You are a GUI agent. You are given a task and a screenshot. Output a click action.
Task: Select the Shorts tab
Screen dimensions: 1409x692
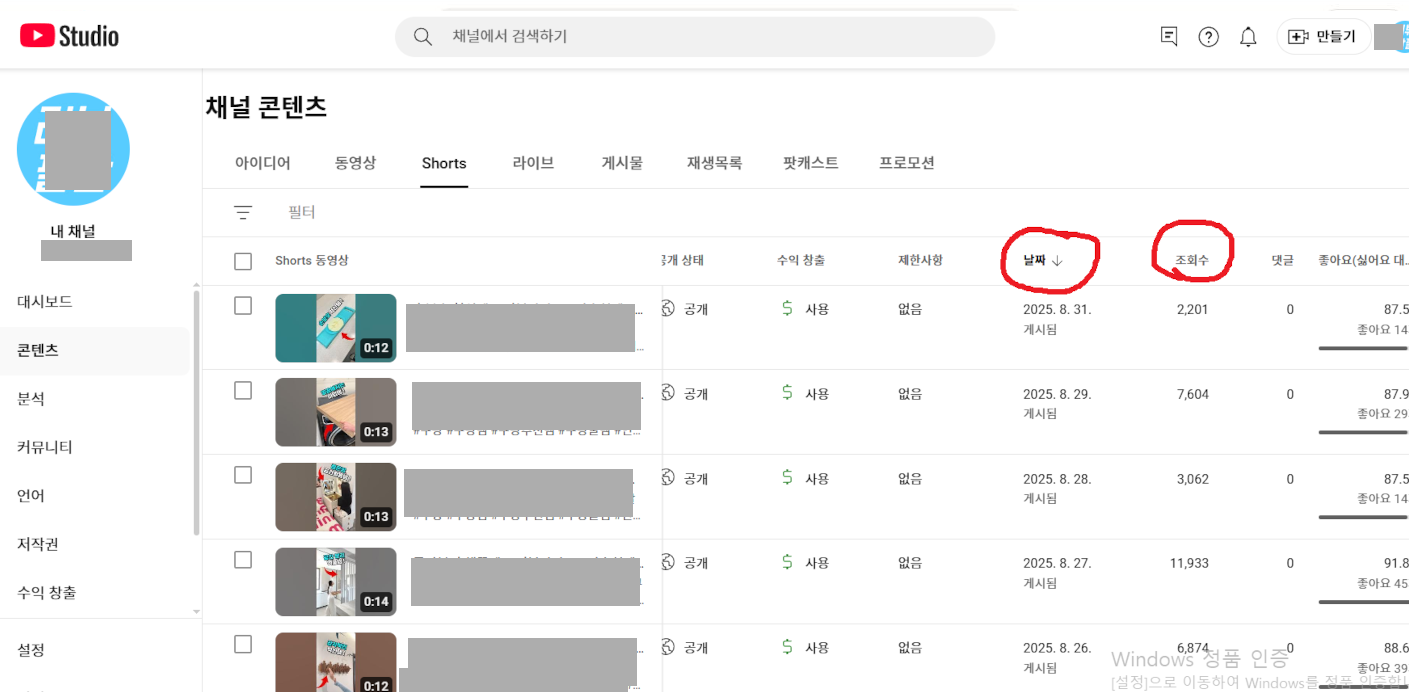444,163
